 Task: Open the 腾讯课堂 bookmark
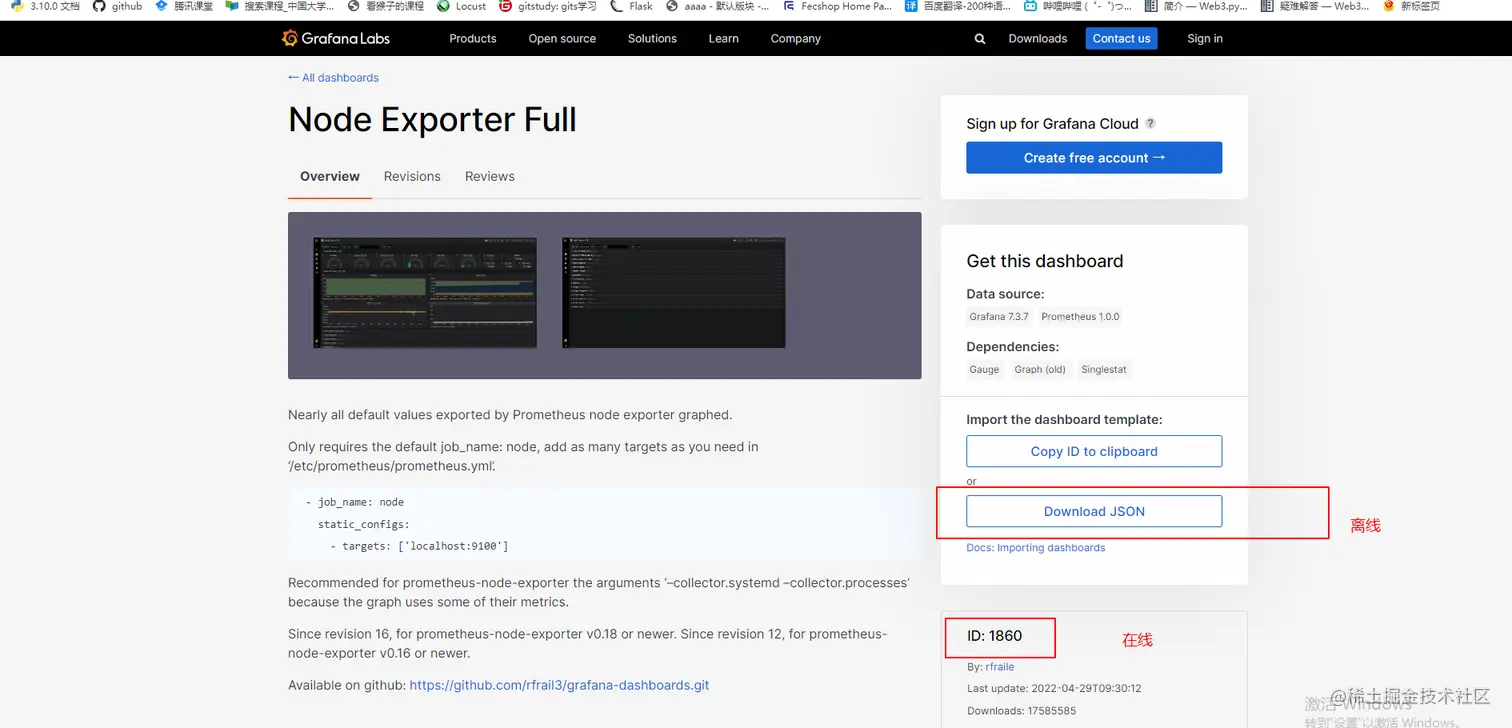tap(184, 6)
